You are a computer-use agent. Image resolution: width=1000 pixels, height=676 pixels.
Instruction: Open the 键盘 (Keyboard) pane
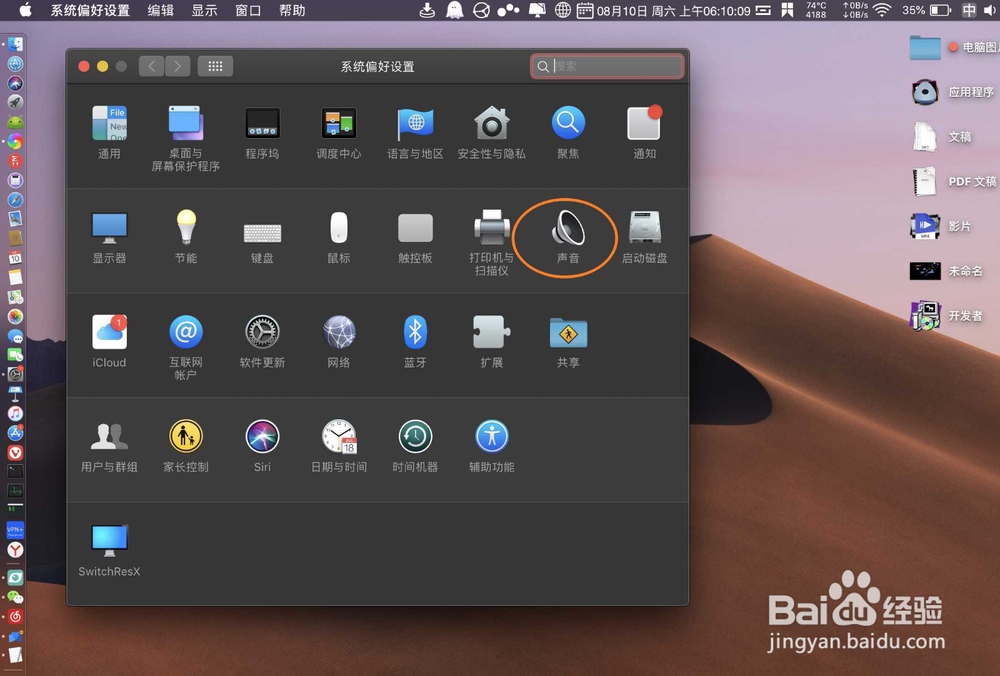pyautogui.click(x=262, y=242)
